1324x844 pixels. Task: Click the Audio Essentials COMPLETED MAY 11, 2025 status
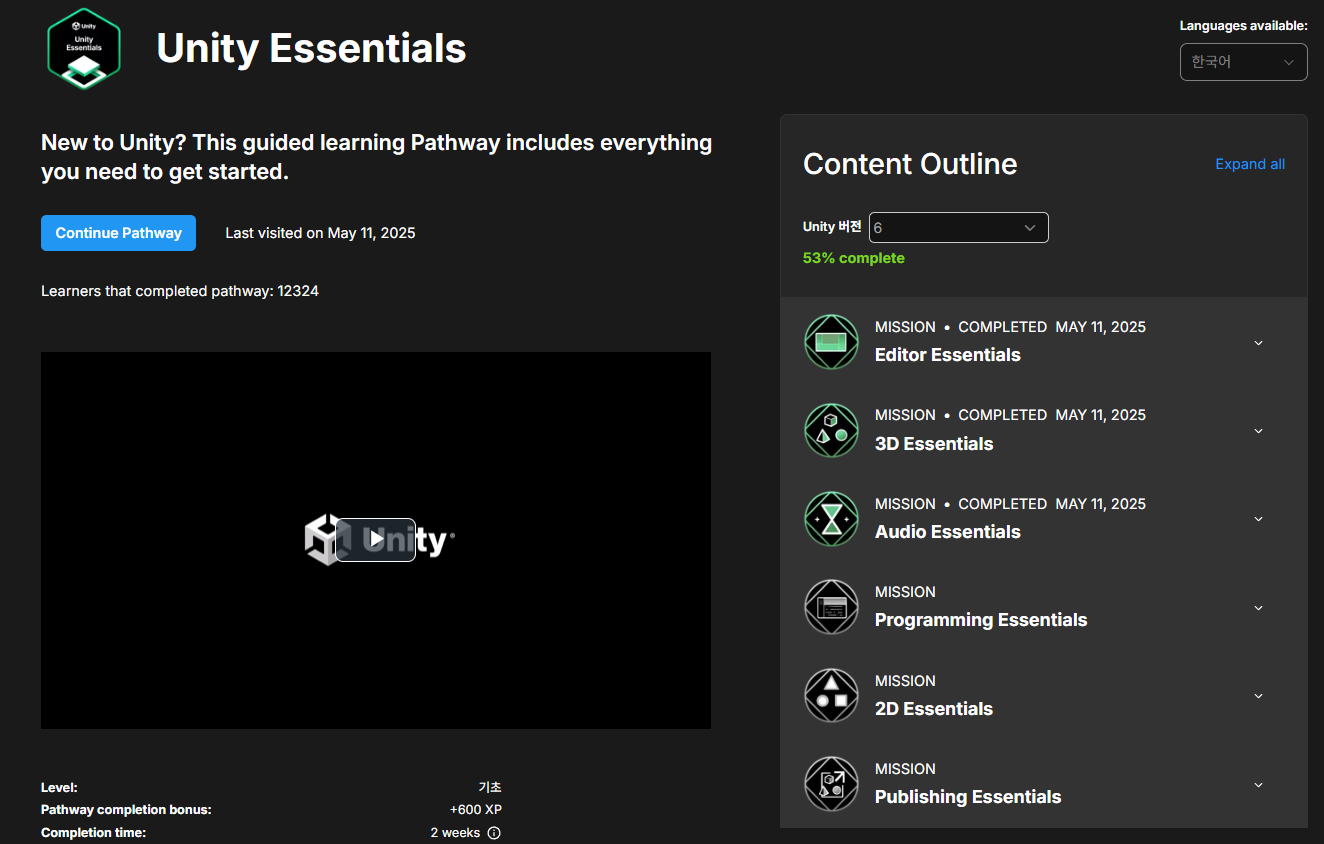1052,504
